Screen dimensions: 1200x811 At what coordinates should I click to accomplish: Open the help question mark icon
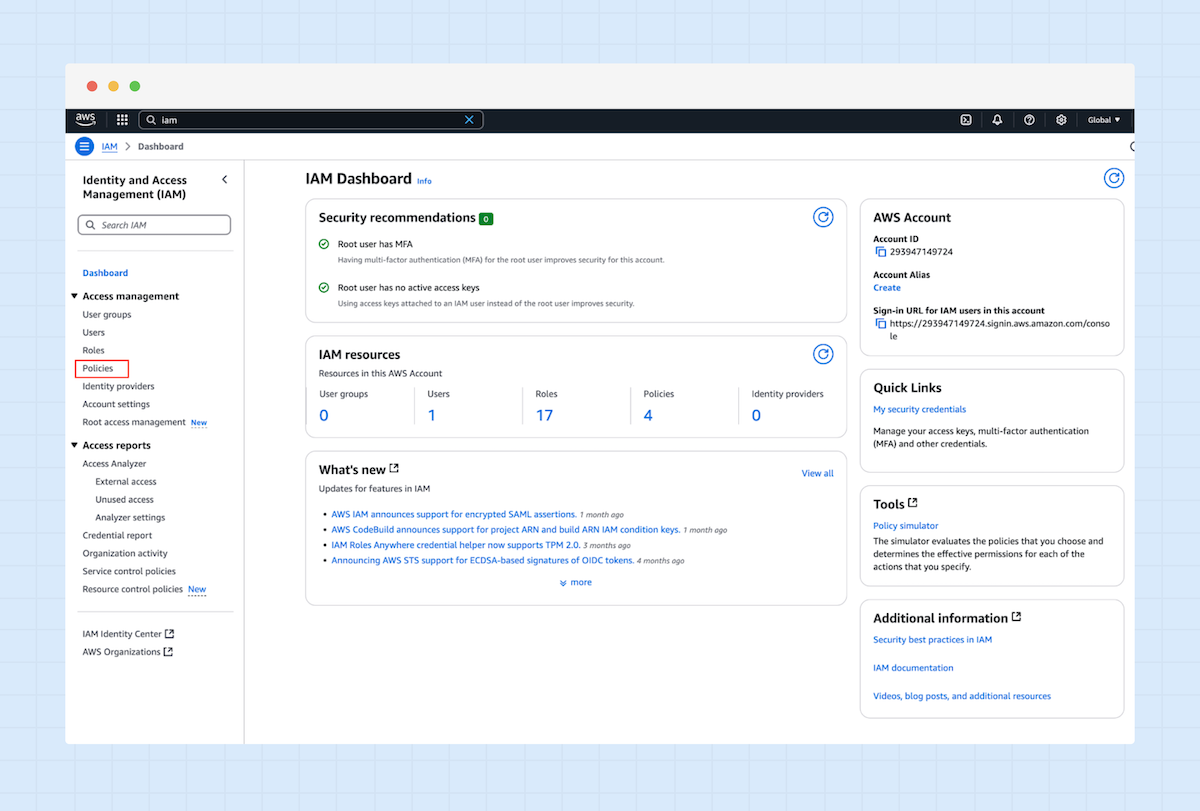coord(1029,120)
